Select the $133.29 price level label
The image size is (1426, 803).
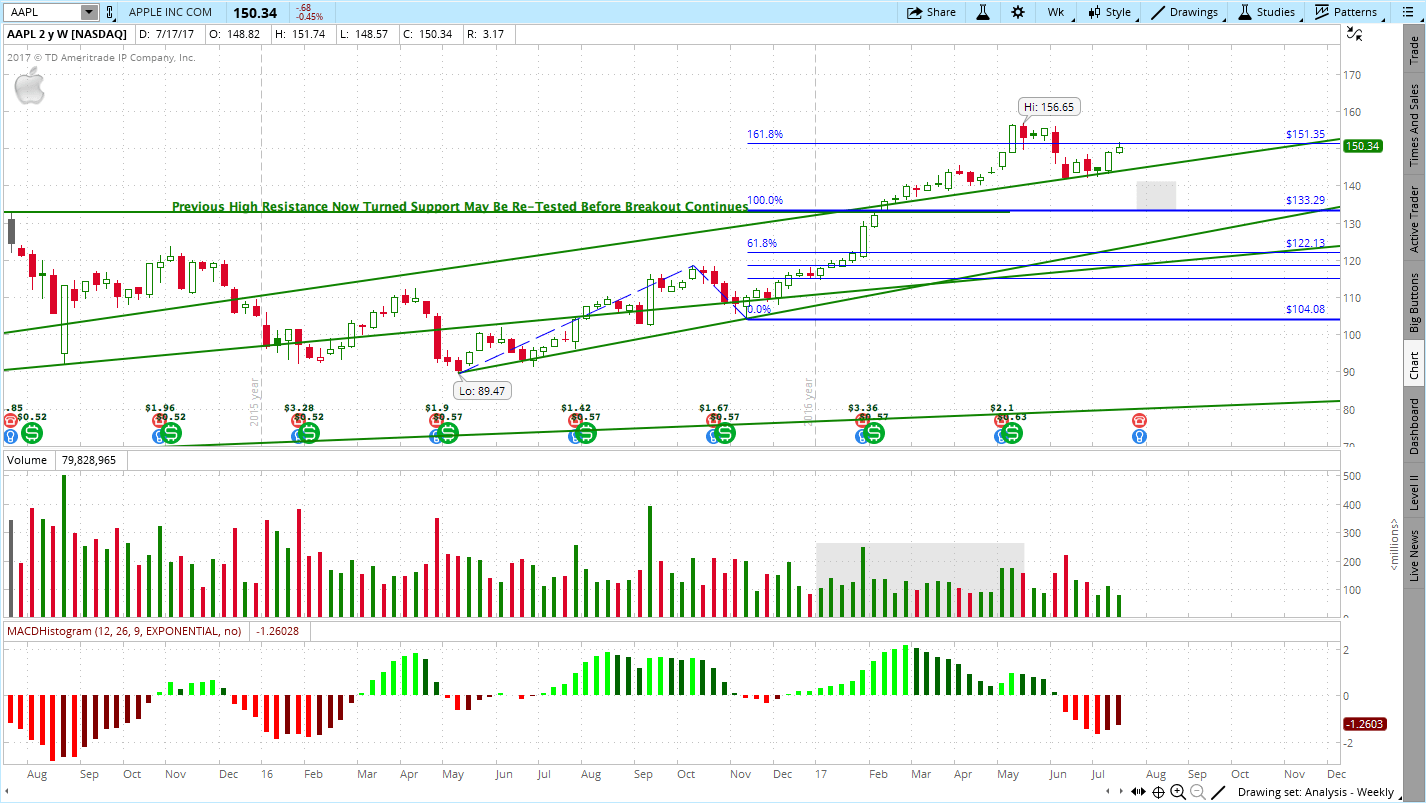coord(1305,201)
